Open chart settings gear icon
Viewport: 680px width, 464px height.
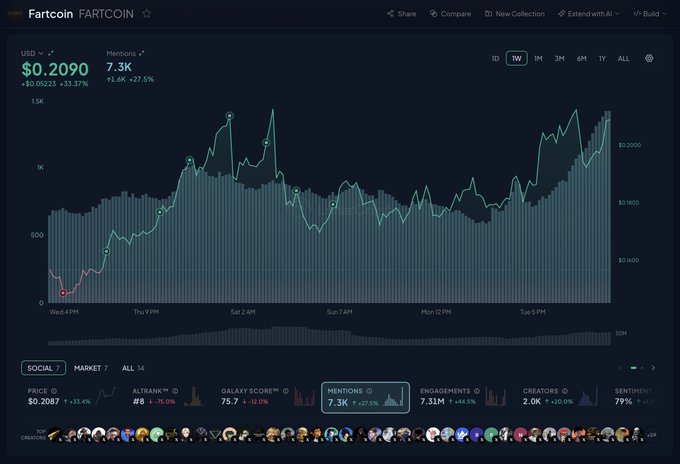pos(649,58)
